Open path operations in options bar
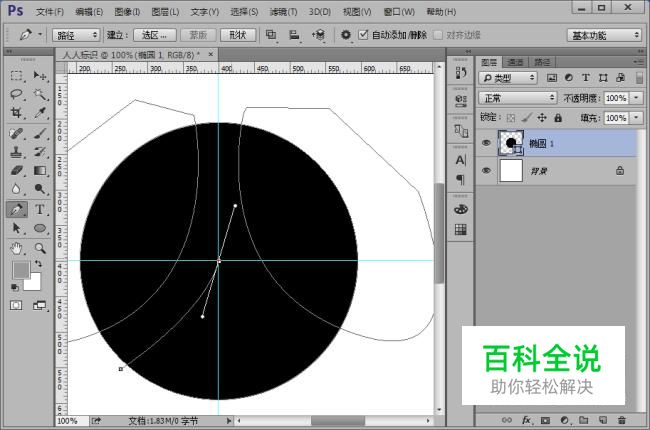Image resolution: width=650 pixels, height=430 pixels. (271, 35)
